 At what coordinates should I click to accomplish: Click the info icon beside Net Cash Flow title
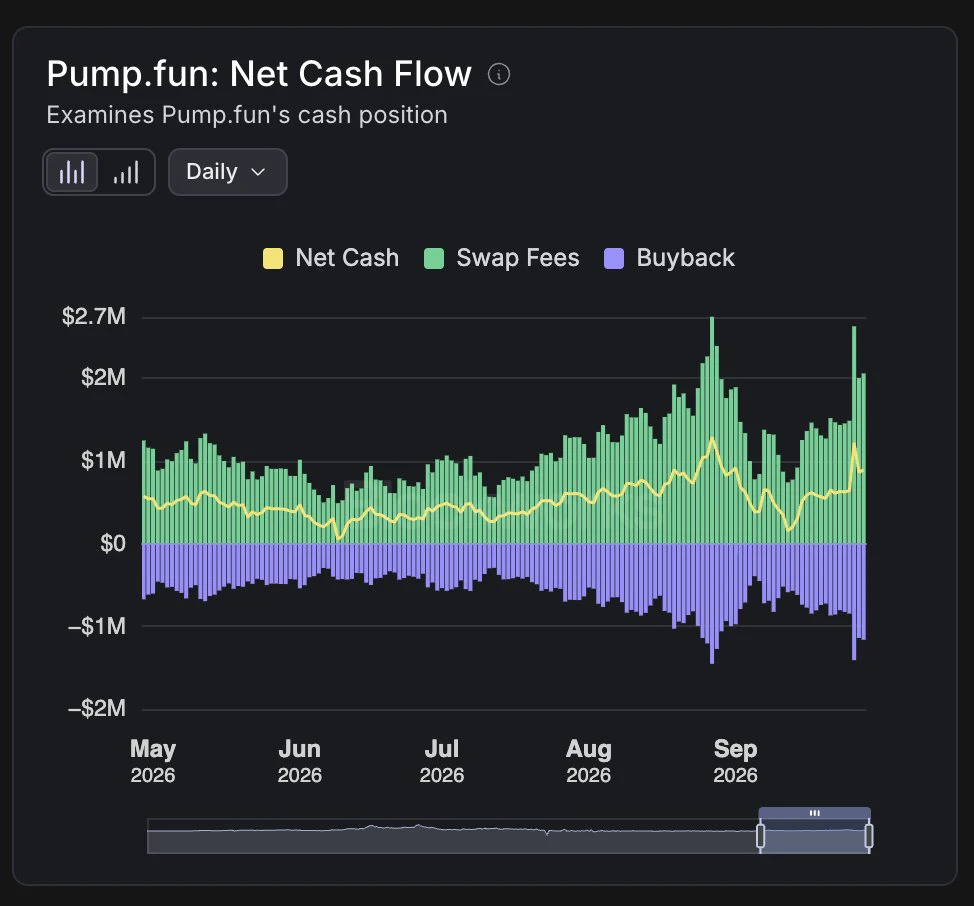[x=499, y=75]
